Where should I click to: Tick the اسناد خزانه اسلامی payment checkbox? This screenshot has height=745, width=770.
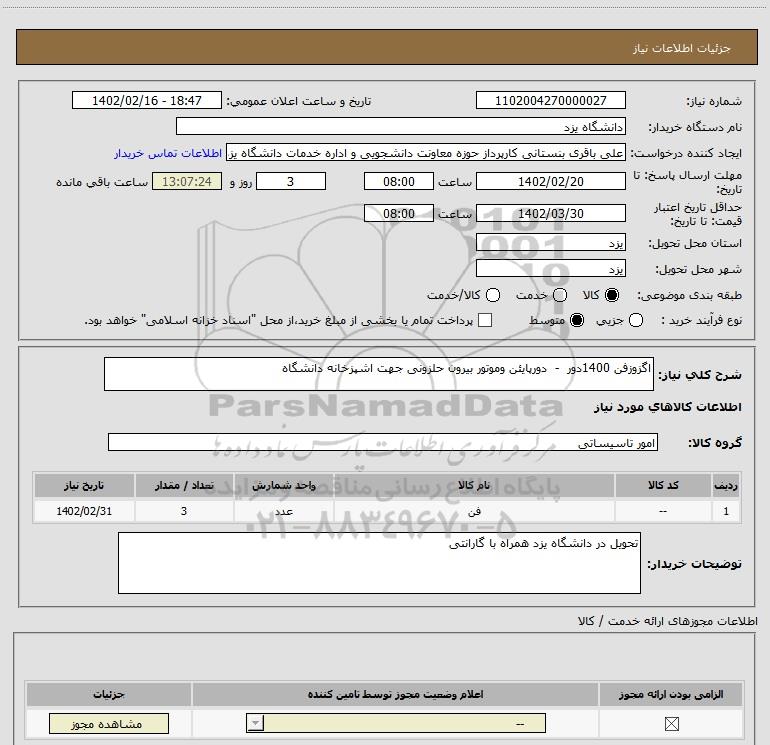485,320
